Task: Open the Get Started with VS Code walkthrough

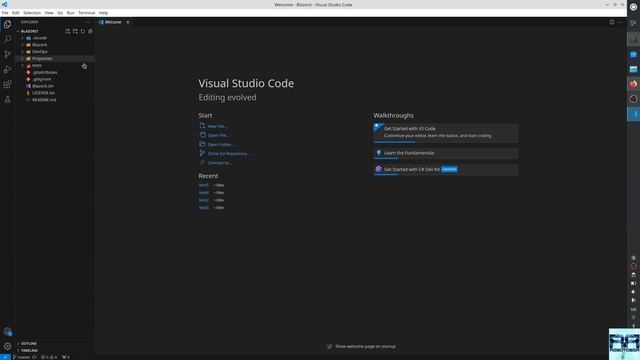Action: (x=446, y=132)
